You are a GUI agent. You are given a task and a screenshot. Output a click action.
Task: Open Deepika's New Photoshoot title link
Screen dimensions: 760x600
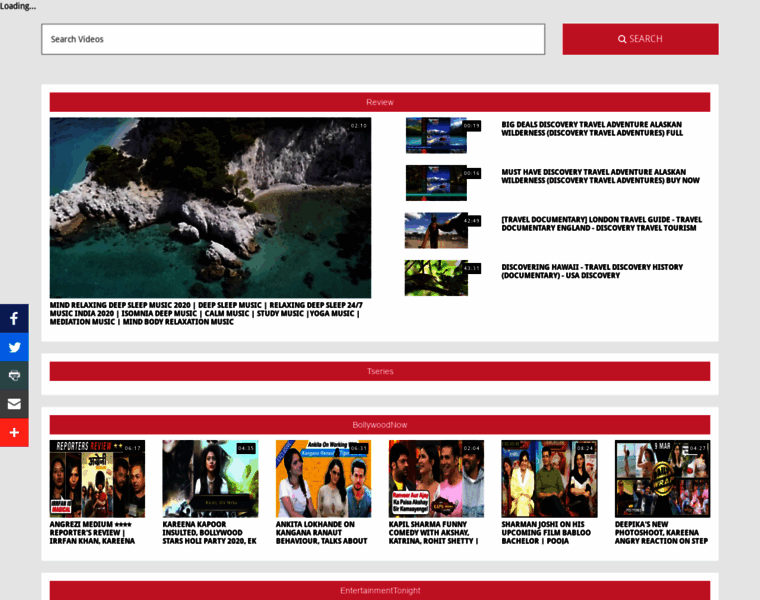[x=662, y=532]
